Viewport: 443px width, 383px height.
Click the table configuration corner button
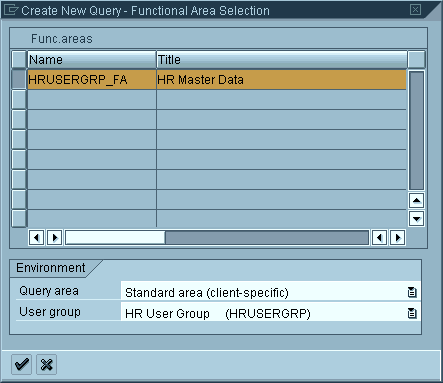coord(416,60)
